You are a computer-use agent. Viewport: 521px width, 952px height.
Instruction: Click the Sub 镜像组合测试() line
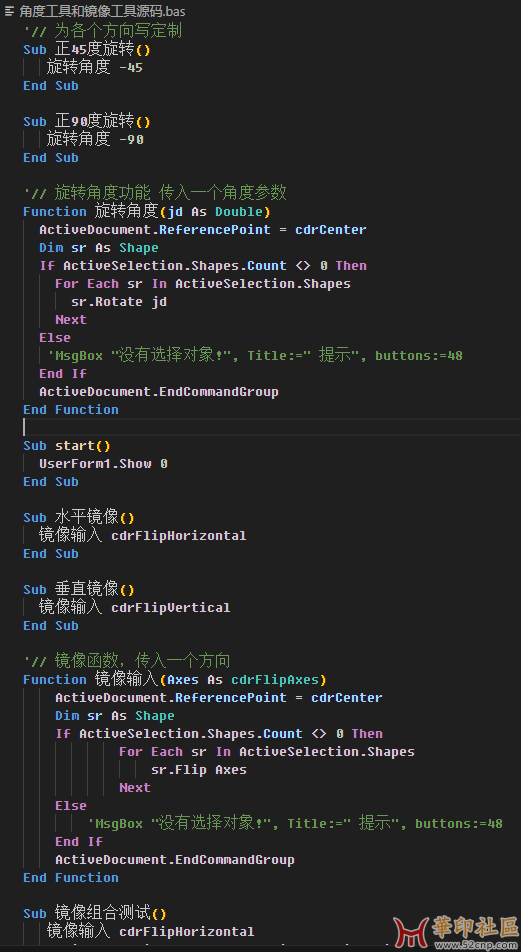coord(95,914)
